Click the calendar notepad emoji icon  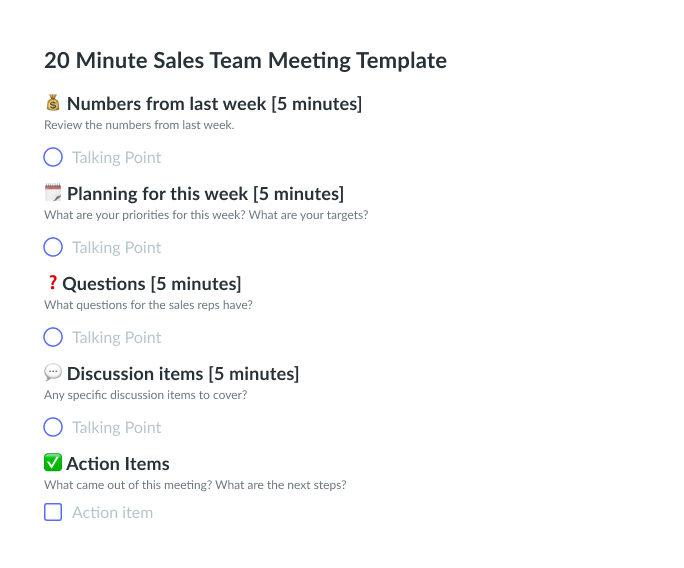tap(53, 193)
